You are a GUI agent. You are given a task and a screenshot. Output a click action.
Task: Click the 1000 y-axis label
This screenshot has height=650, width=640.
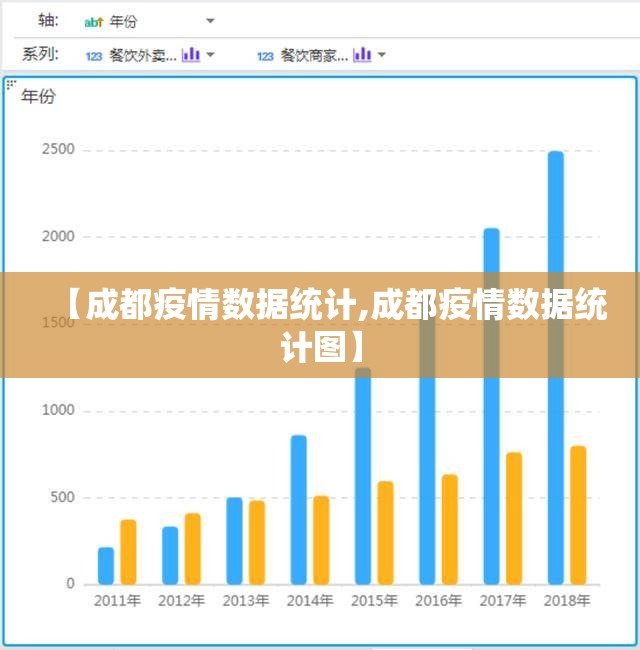58,410
